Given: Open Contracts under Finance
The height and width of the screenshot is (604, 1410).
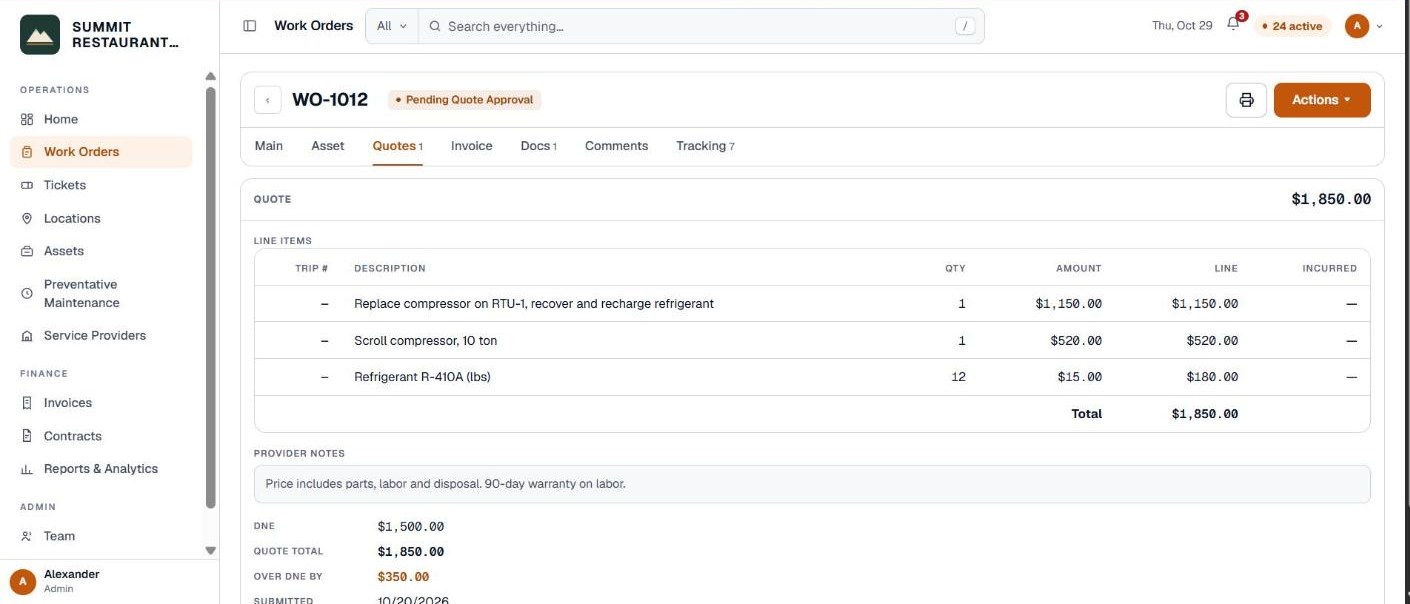Looking at the screenshot, I should (x=101, y=436).
